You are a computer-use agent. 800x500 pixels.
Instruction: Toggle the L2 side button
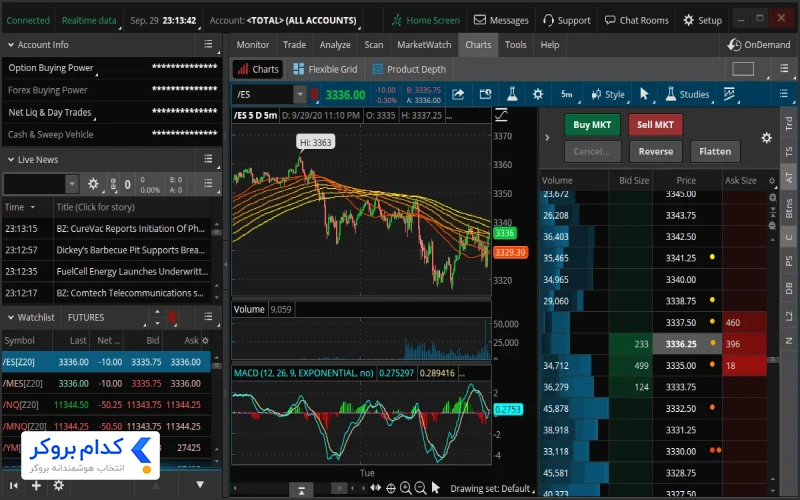point(789,316)
